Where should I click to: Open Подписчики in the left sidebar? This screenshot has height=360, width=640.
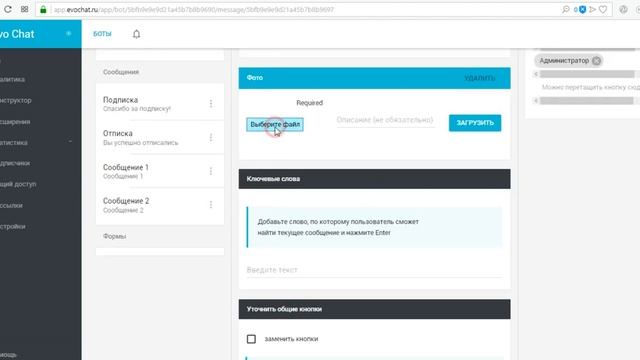pyautogui.click(x=15, y=163)
